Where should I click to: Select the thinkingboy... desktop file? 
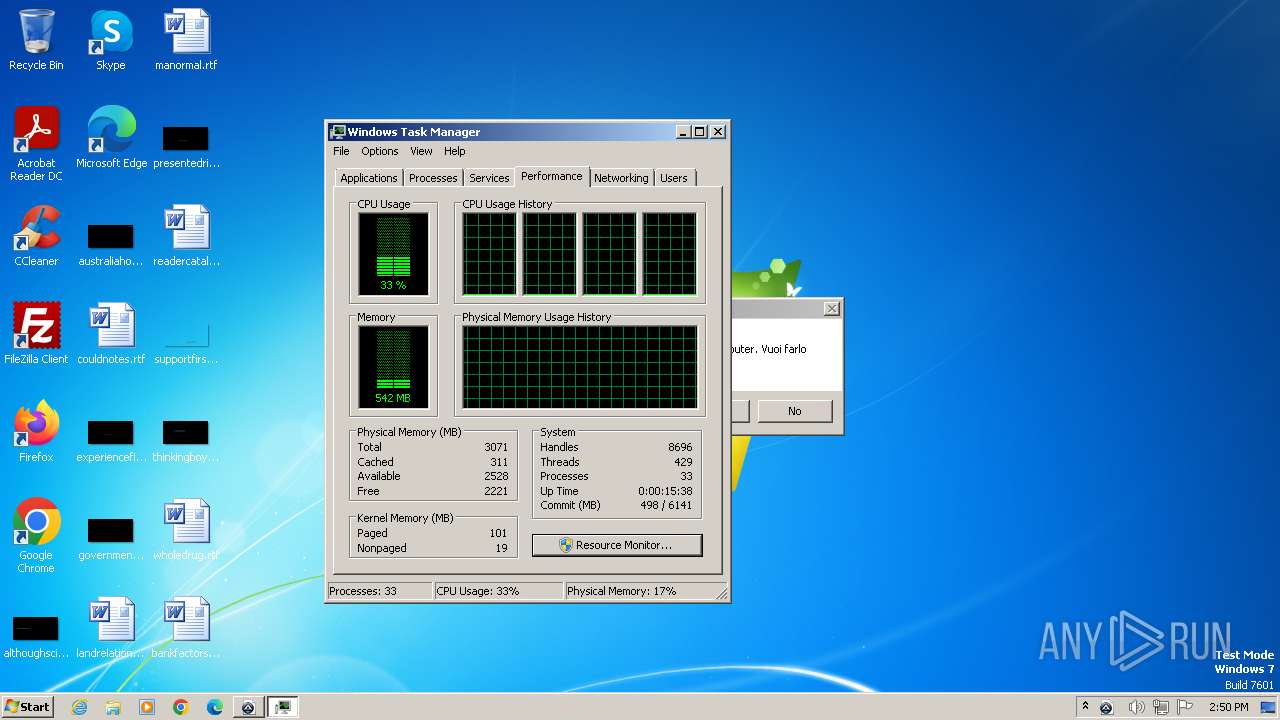[x=186, y=439]
